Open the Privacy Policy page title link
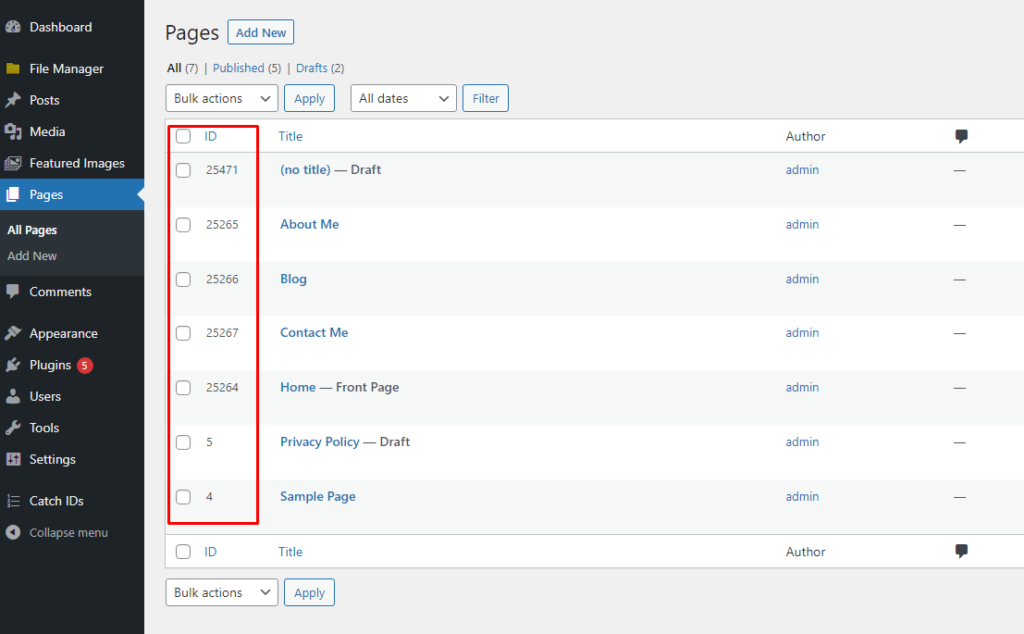This screenshot has width=1024, height=634. coord(320,441)
